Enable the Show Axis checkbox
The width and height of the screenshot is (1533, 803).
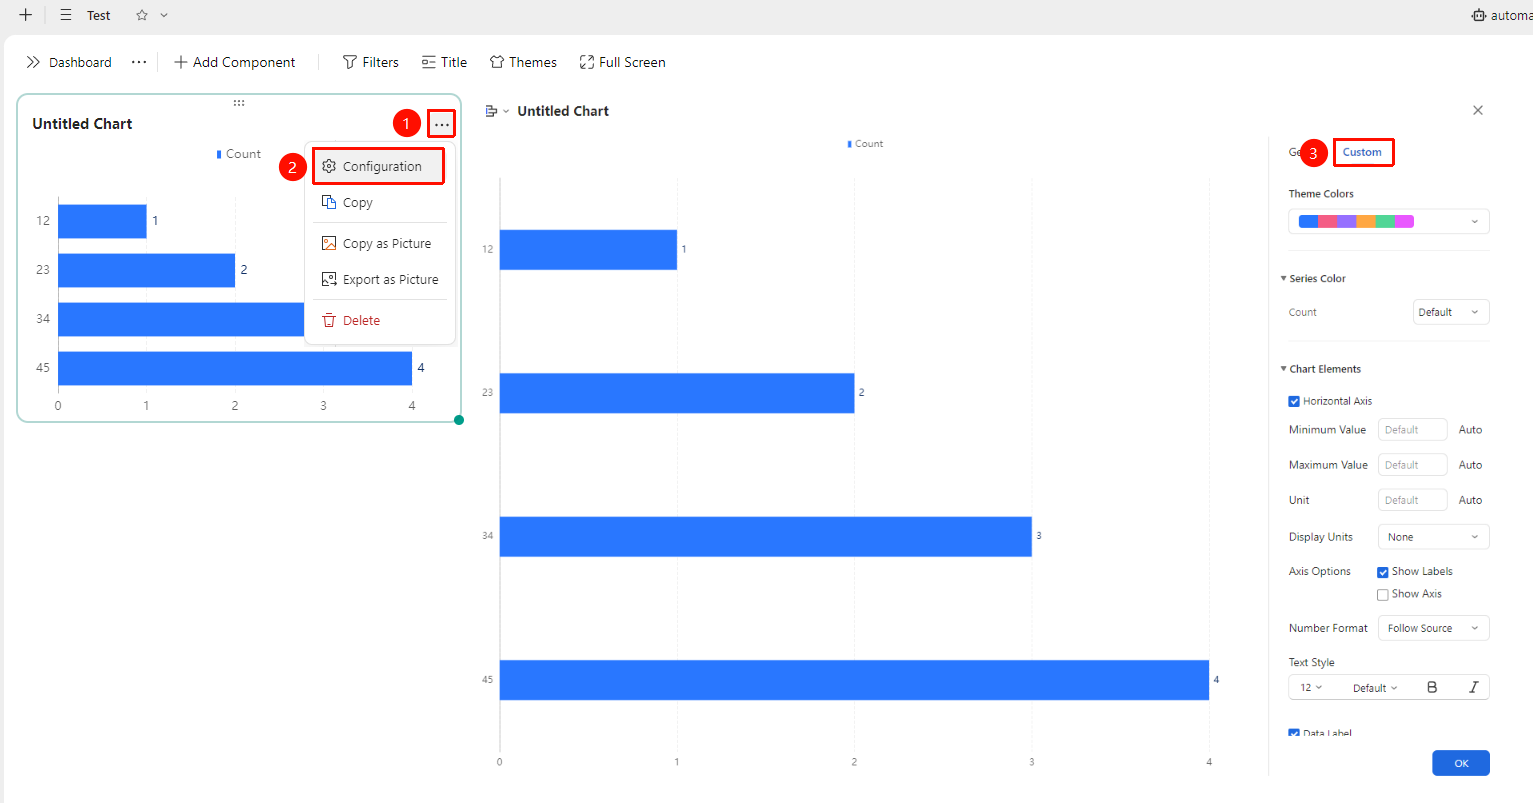point(1383,594)
